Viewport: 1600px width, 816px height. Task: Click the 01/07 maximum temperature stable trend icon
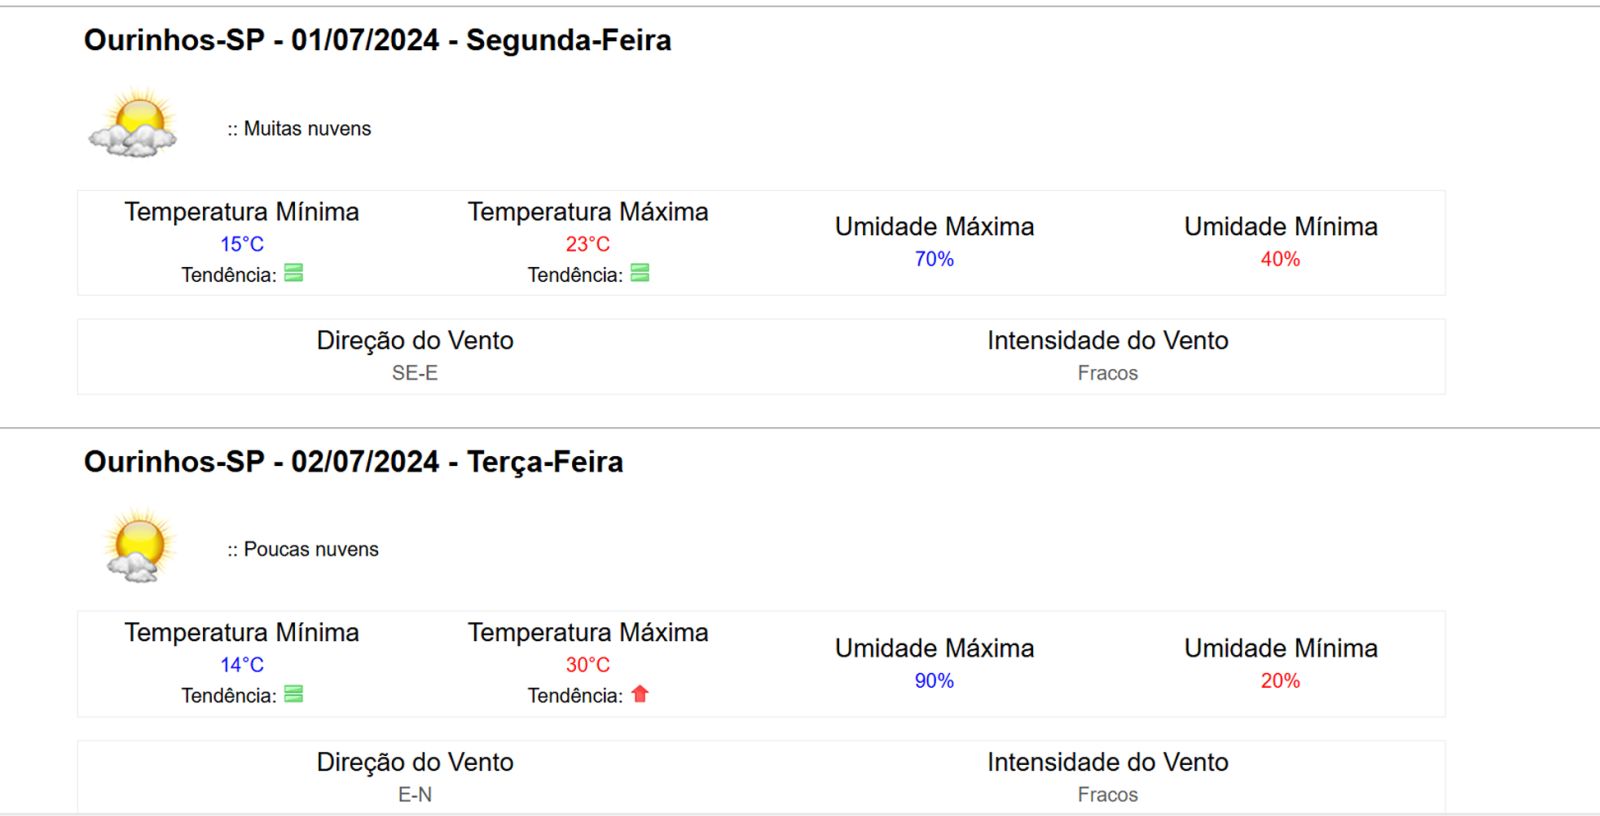(640, 273)
